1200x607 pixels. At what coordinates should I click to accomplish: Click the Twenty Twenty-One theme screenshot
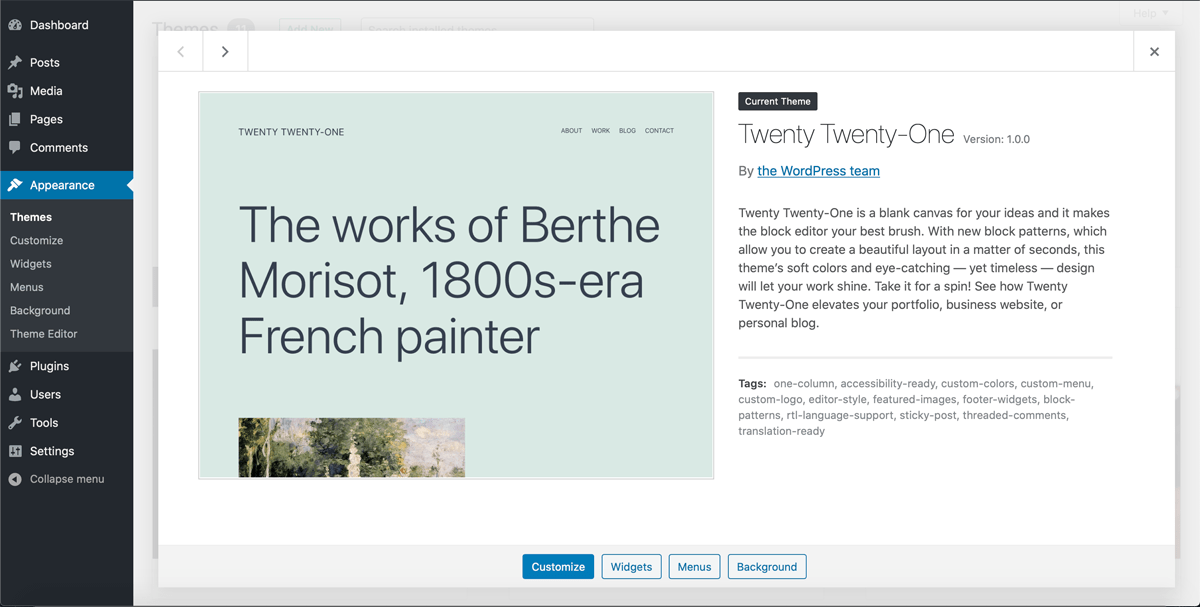pyautogui.click(x=456, y=285)
